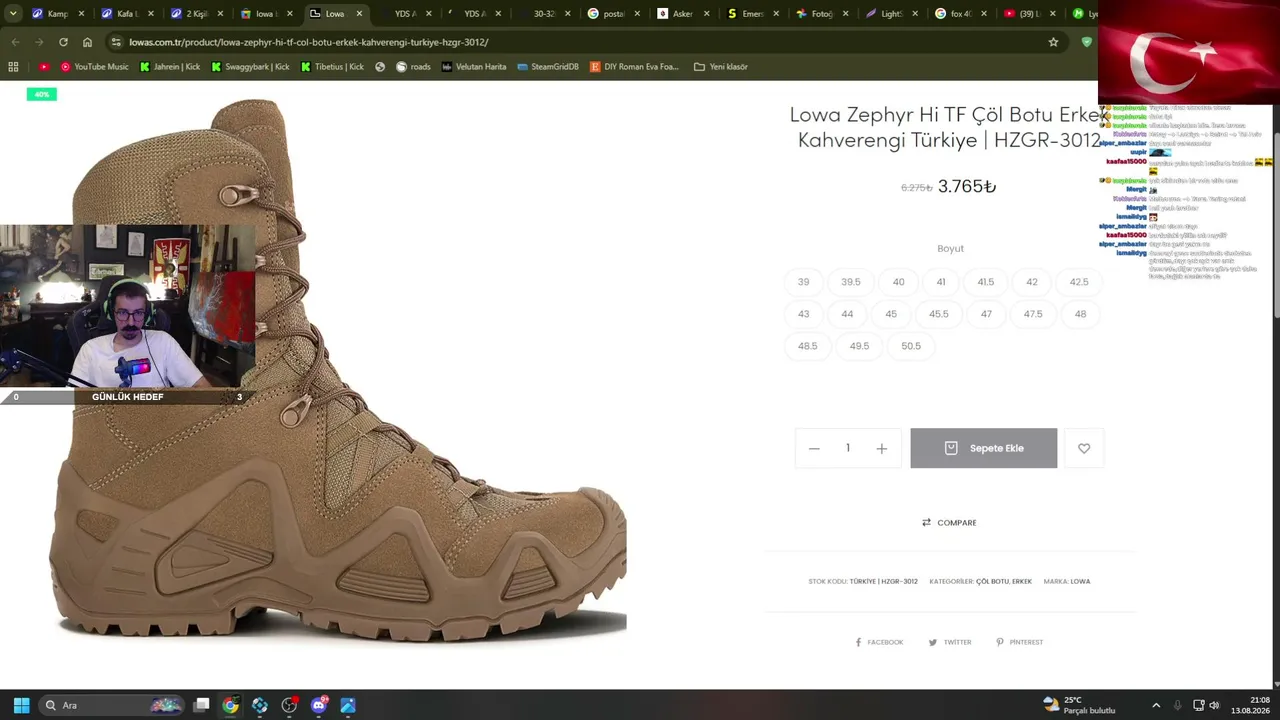The width and height of the screenshot is (1280, 720).
Task: Open the DIY Roman Eva Foa... bookmark
Action: tap(635, 67)
